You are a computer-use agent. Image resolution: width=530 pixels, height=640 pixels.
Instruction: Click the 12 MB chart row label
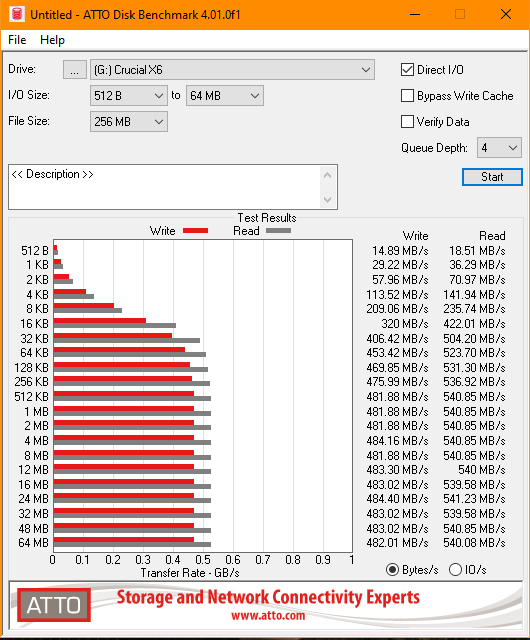click(33, 470)
